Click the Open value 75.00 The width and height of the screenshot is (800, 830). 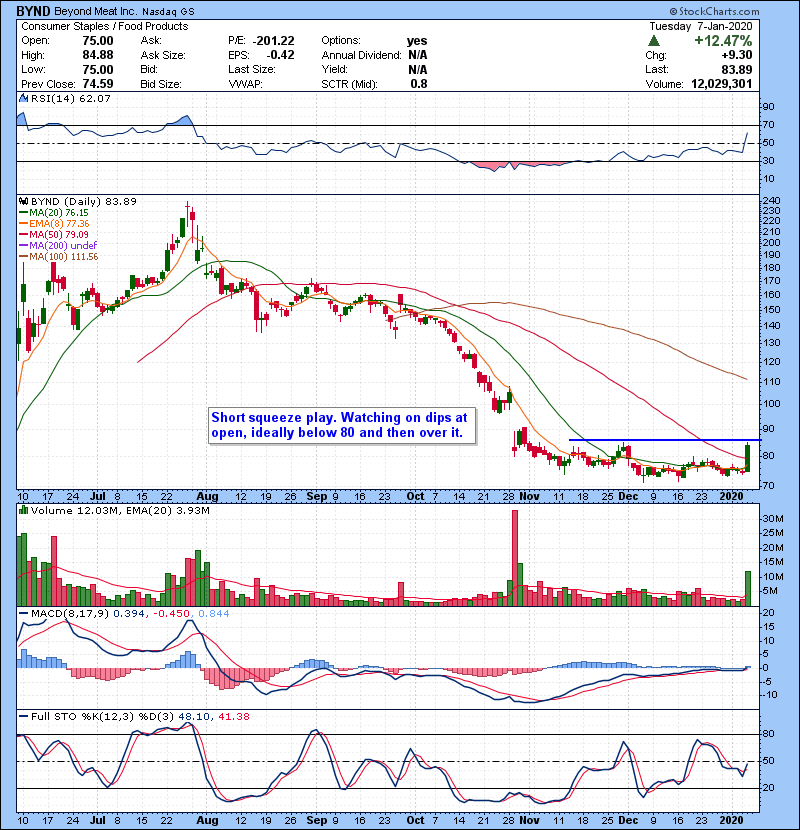click(98, 41)
